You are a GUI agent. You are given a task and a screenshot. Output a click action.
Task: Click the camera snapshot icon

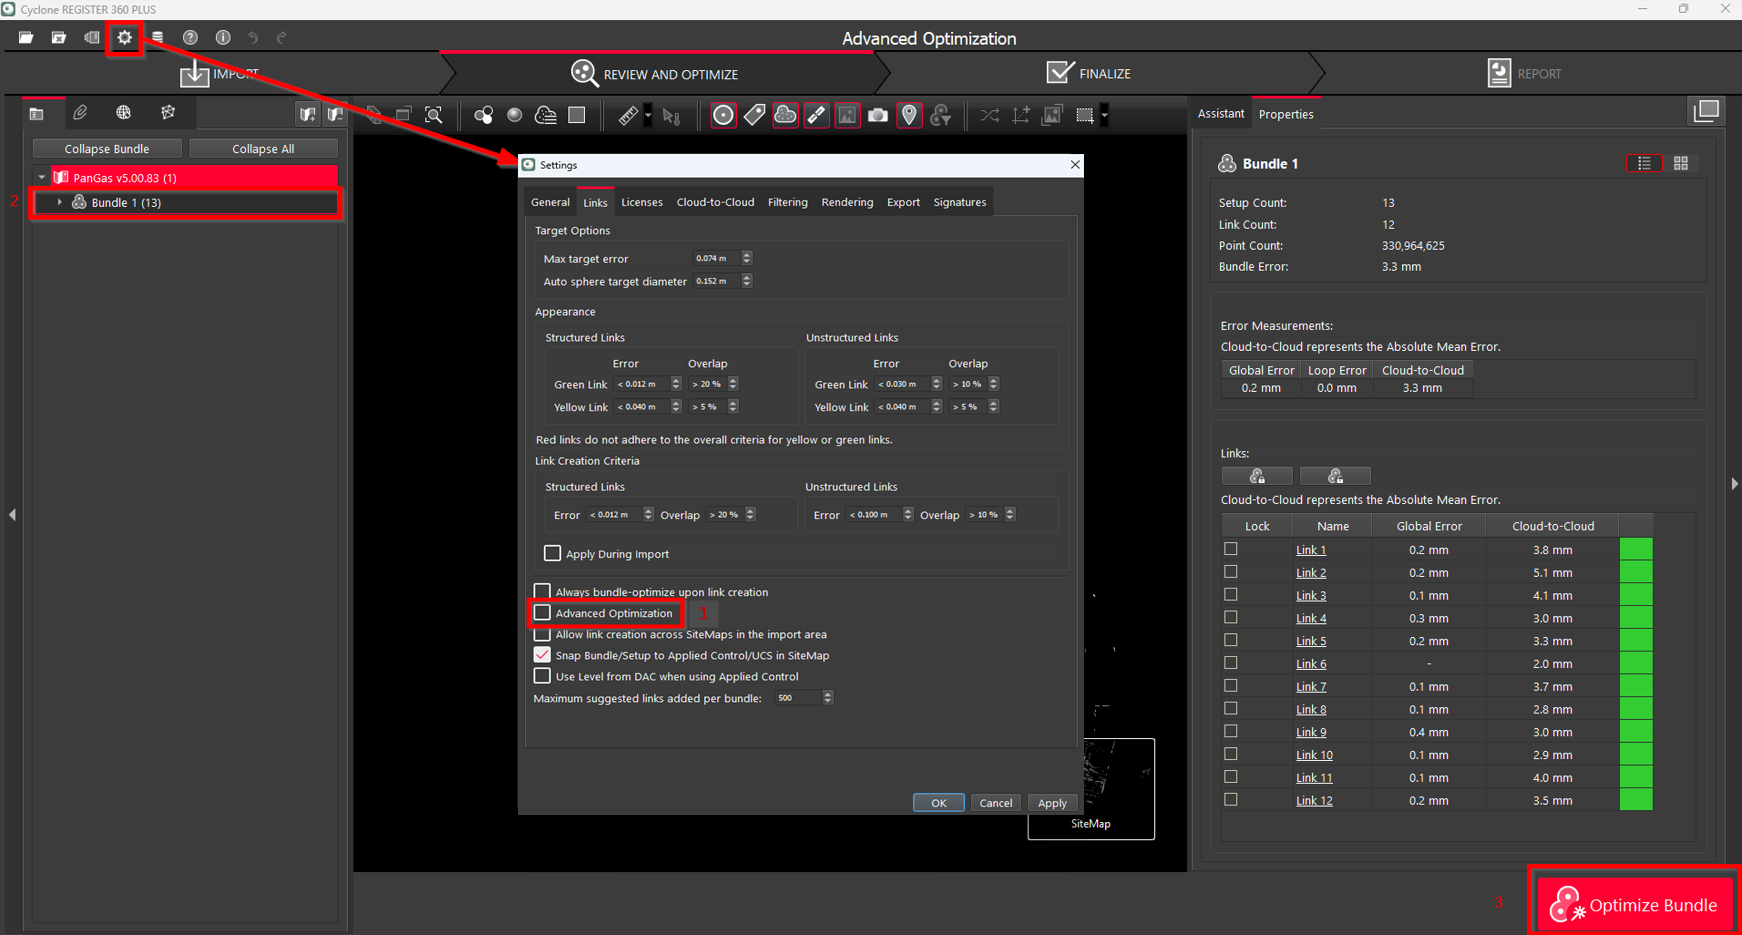point(878,116)
